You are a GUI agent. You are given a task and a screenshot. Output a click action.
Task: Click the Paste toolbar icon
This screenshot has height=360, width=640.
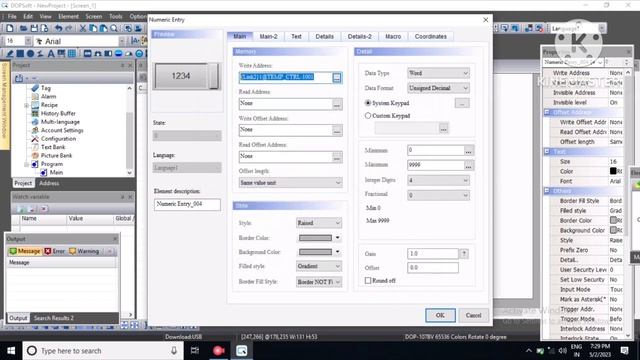click(103, 28)
